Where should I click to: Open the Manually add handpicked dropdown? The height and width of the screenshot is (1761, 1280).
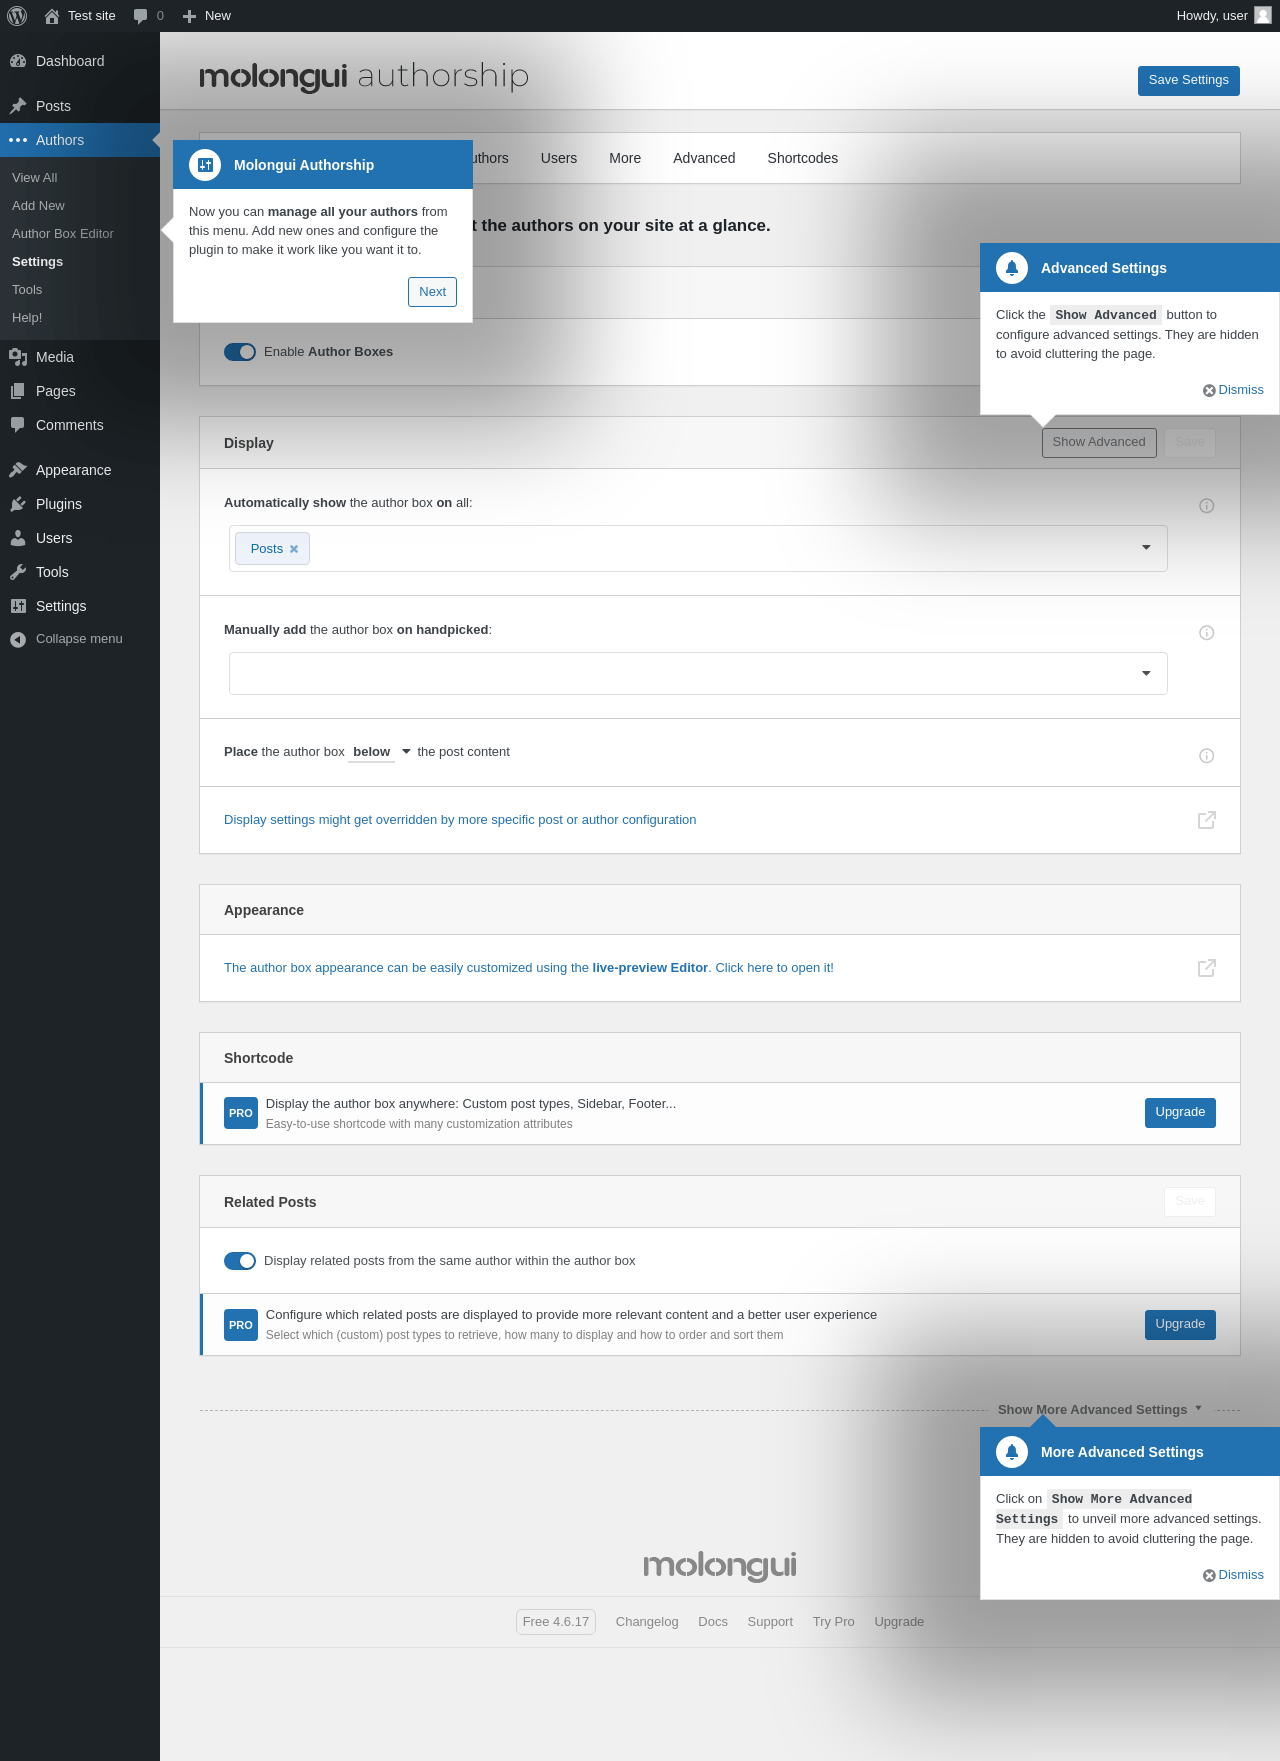point(698,674)
